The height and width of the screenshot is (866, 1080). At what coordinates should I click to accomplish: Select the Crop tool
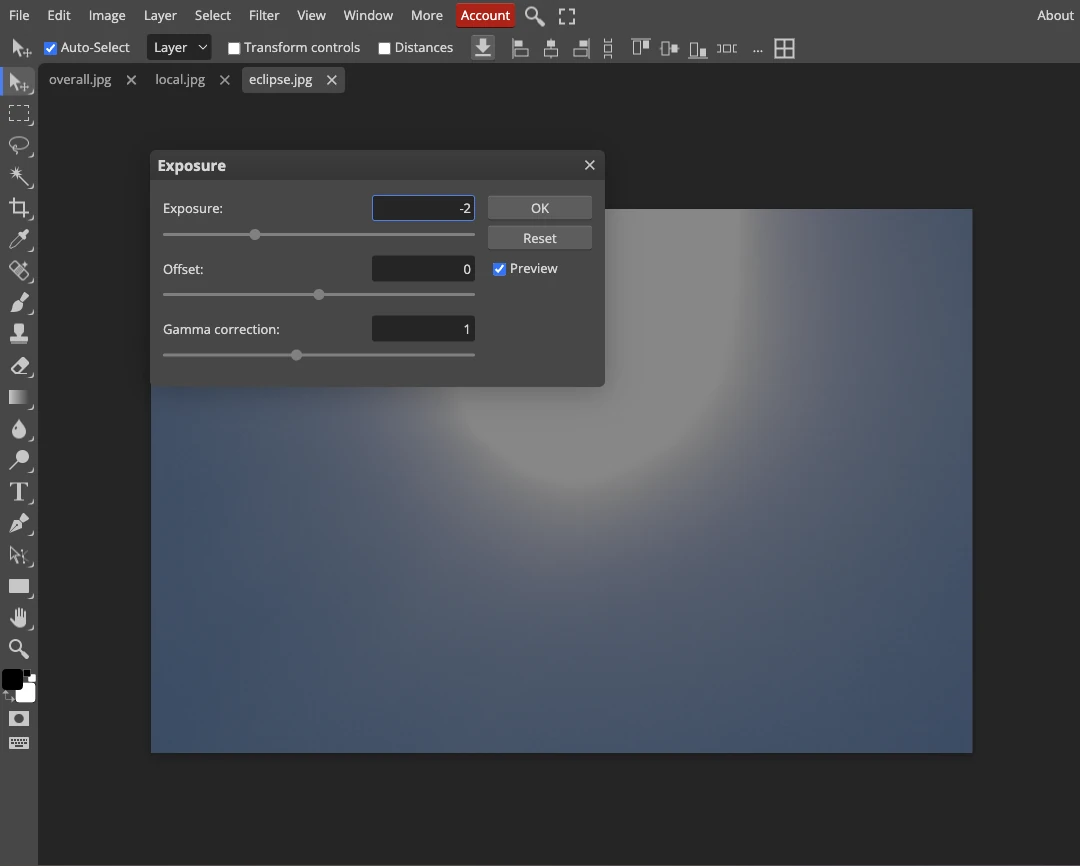tap(19, 207)
